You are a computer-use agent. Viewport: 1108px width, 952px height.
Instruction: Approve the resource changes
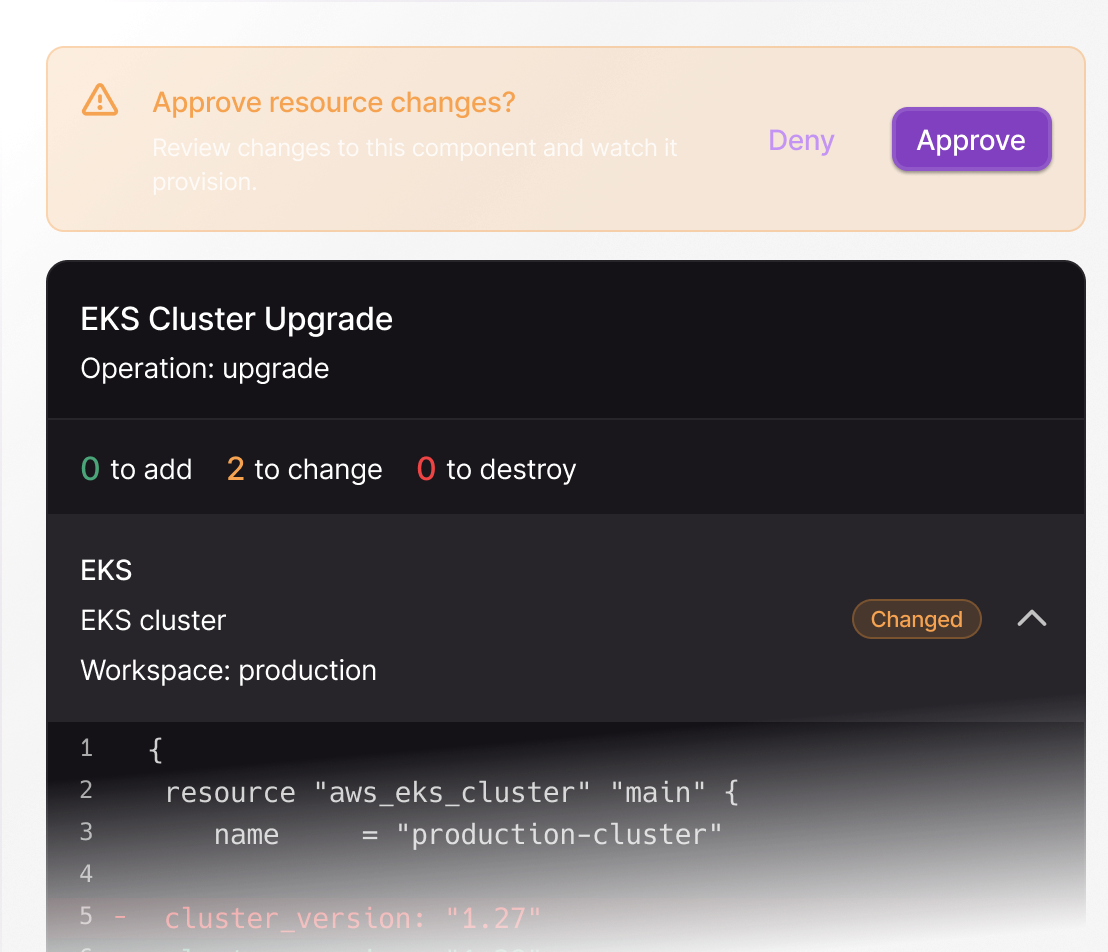[x=971, y=140]
